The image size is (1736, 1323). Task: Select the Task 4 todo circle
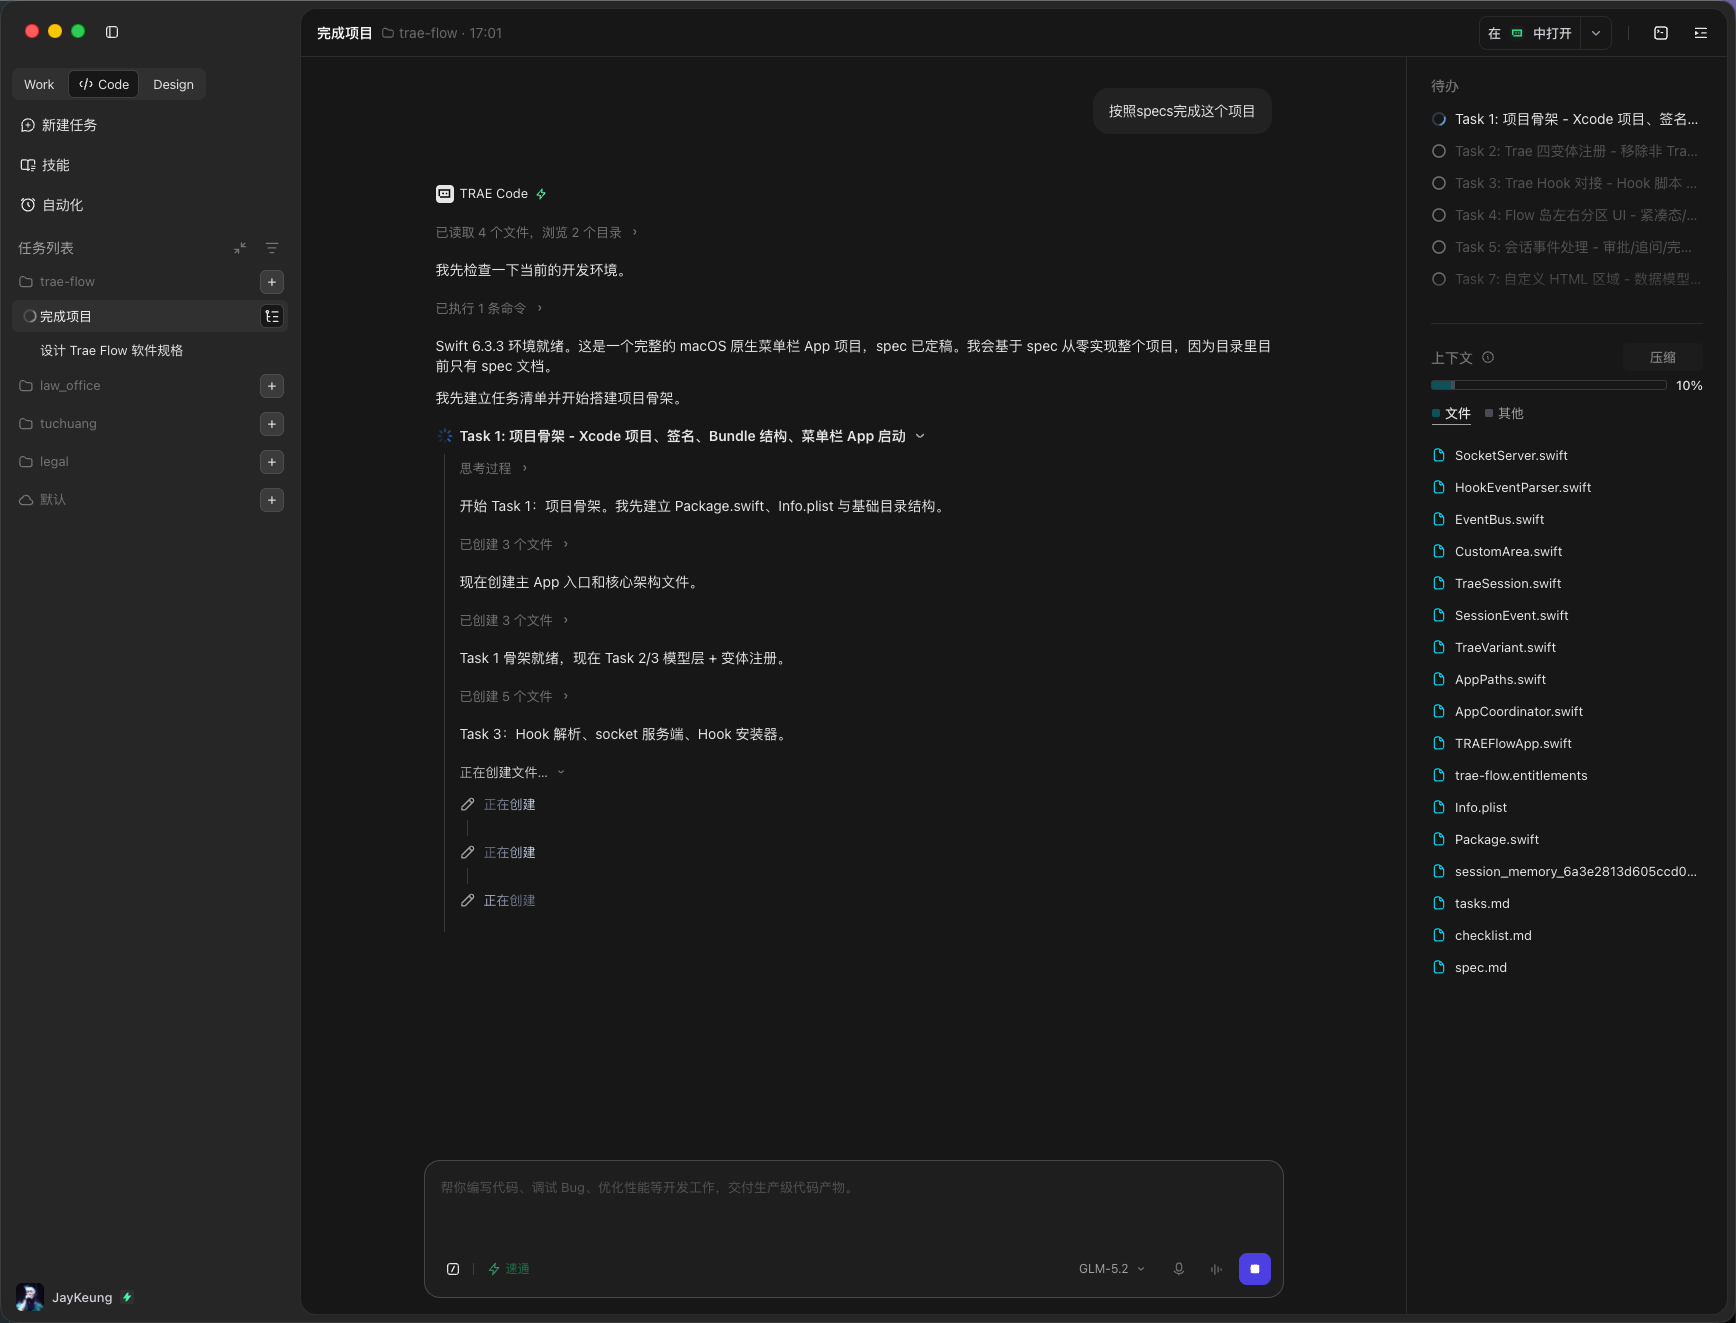(x=1439, y=215)
